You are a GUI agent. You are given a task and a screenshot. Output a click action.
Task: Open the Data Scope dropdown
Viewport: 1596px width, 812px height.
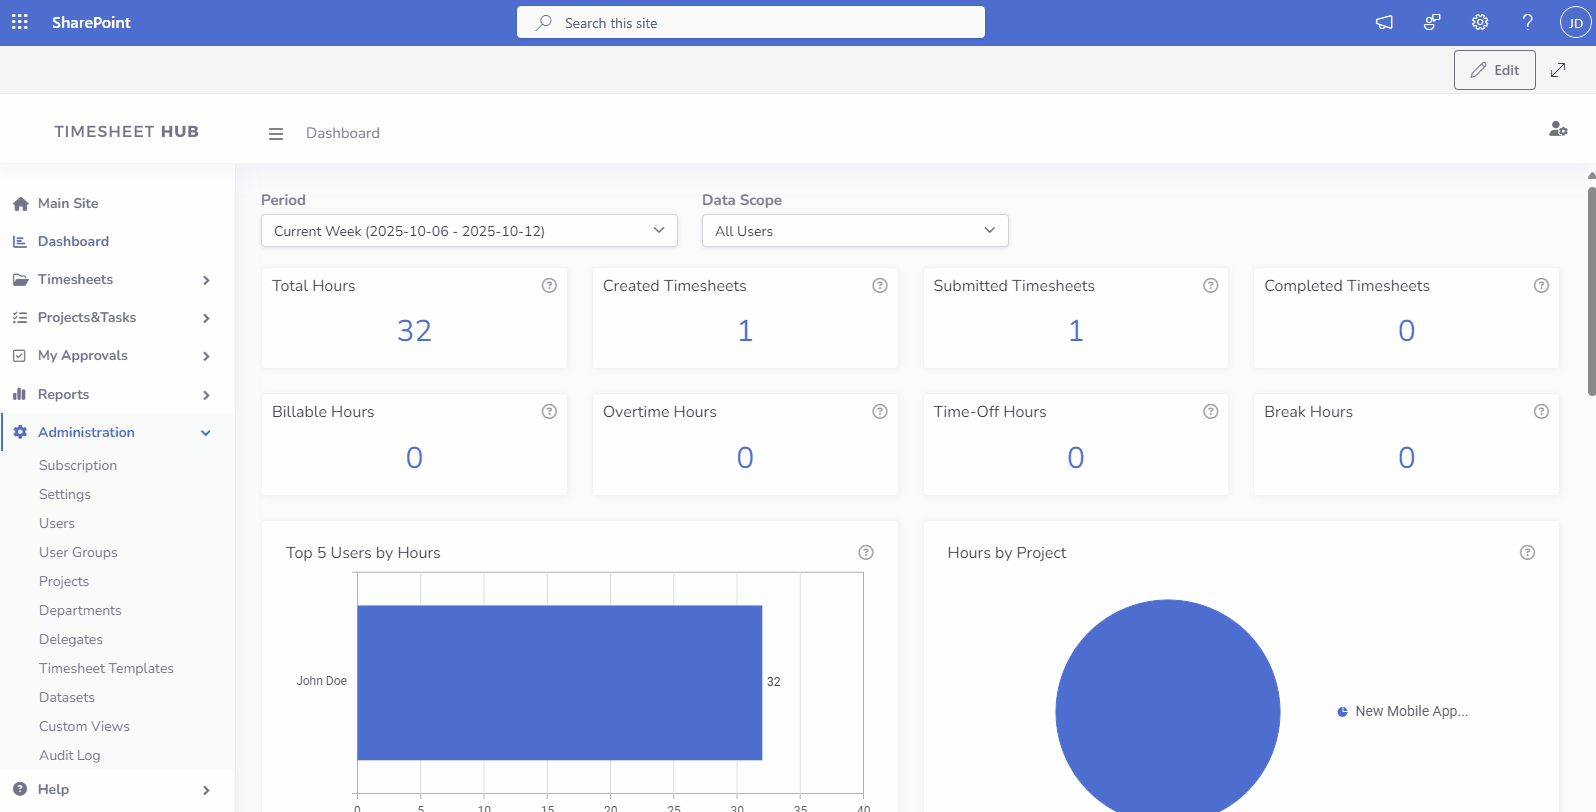[855, 231]
